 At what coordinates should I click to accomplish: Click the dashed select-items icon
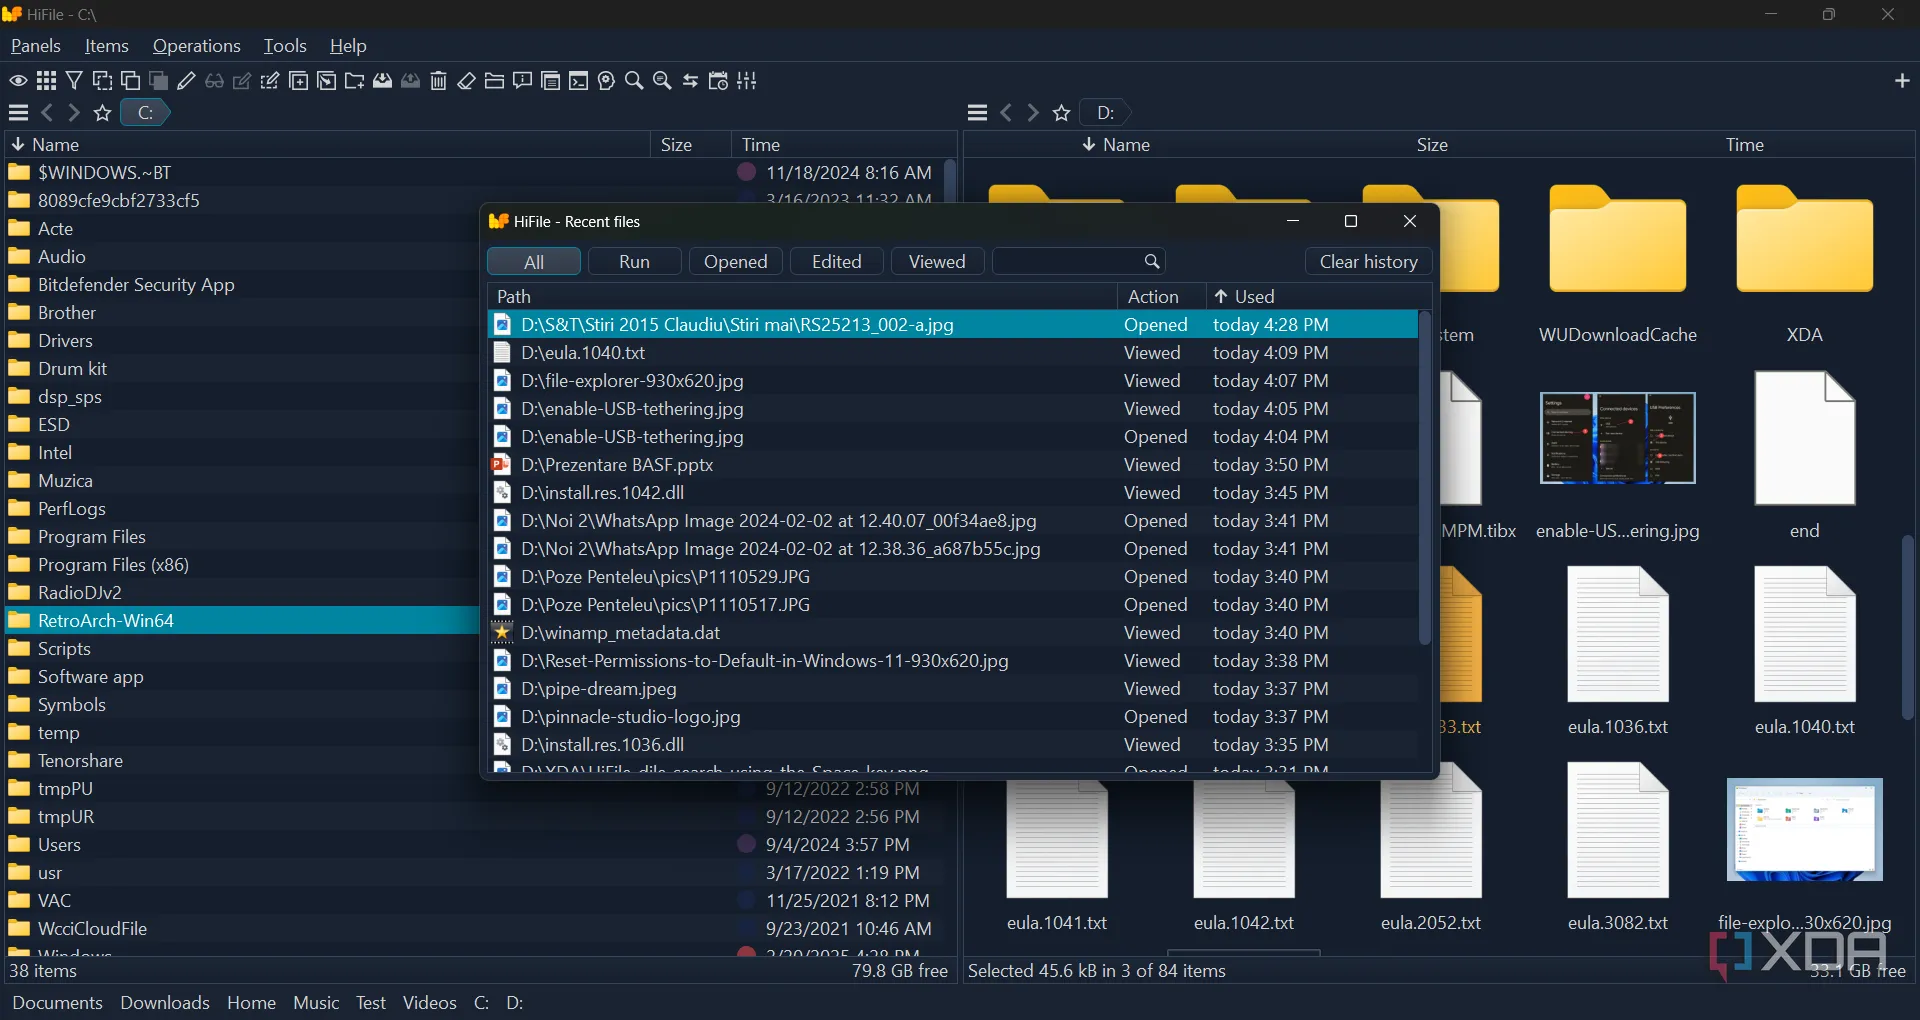click(102, 81)
